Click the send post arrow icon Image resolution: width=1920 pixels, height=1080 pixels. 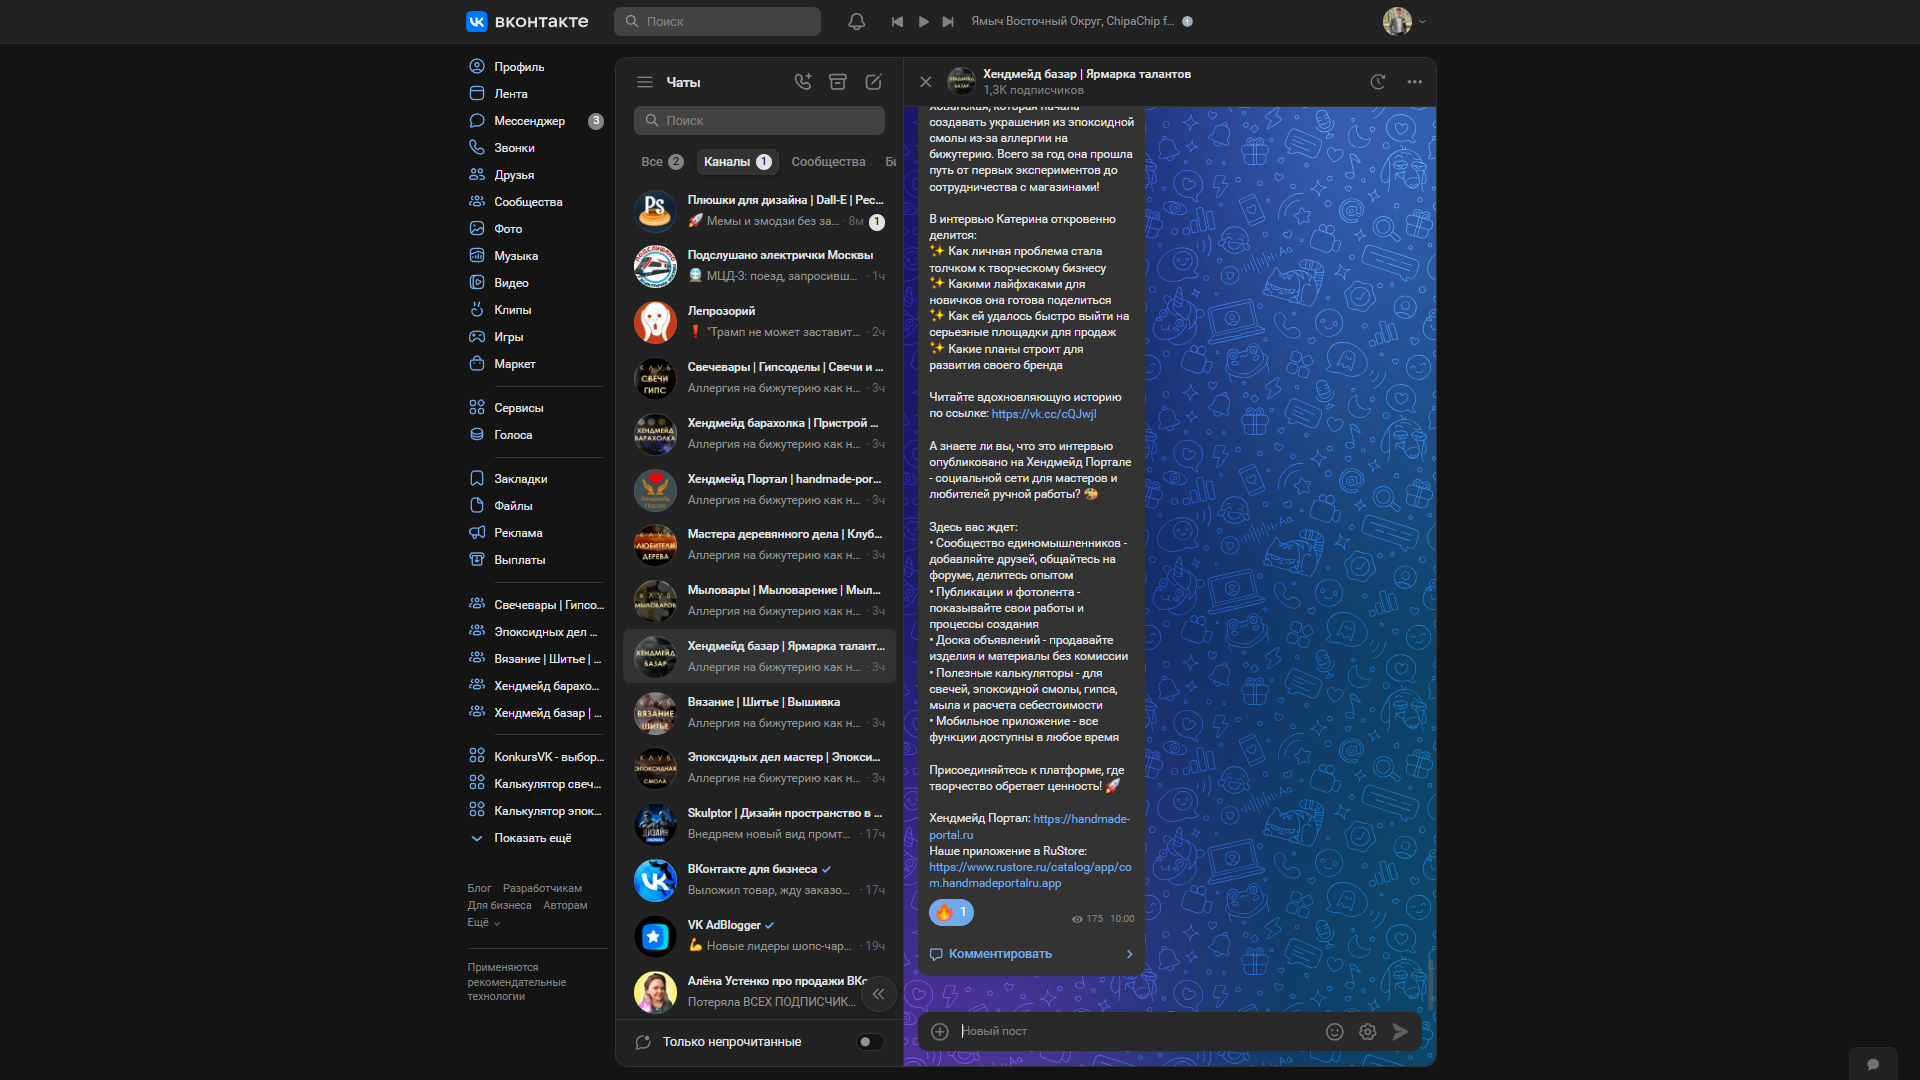[x=1400, y=1031]
